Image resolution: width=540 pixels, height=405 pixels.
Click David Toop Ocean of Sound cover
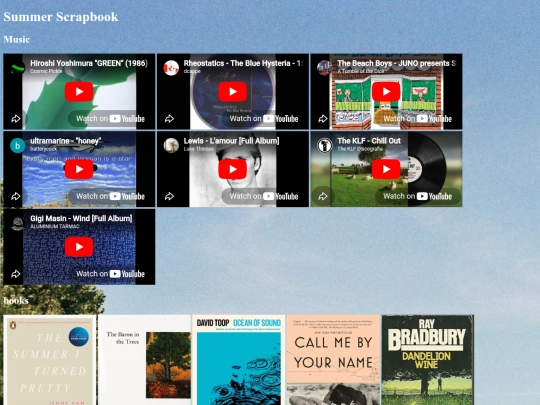[239, 360]
